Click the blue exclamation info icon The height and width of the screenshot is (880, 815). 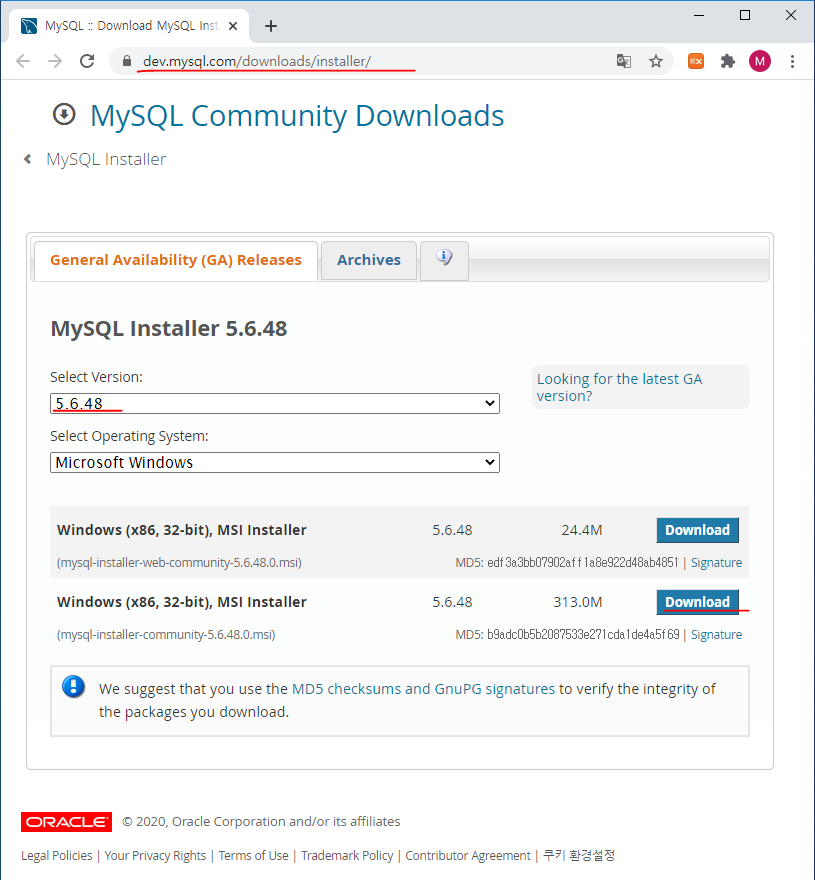(74, 686)
